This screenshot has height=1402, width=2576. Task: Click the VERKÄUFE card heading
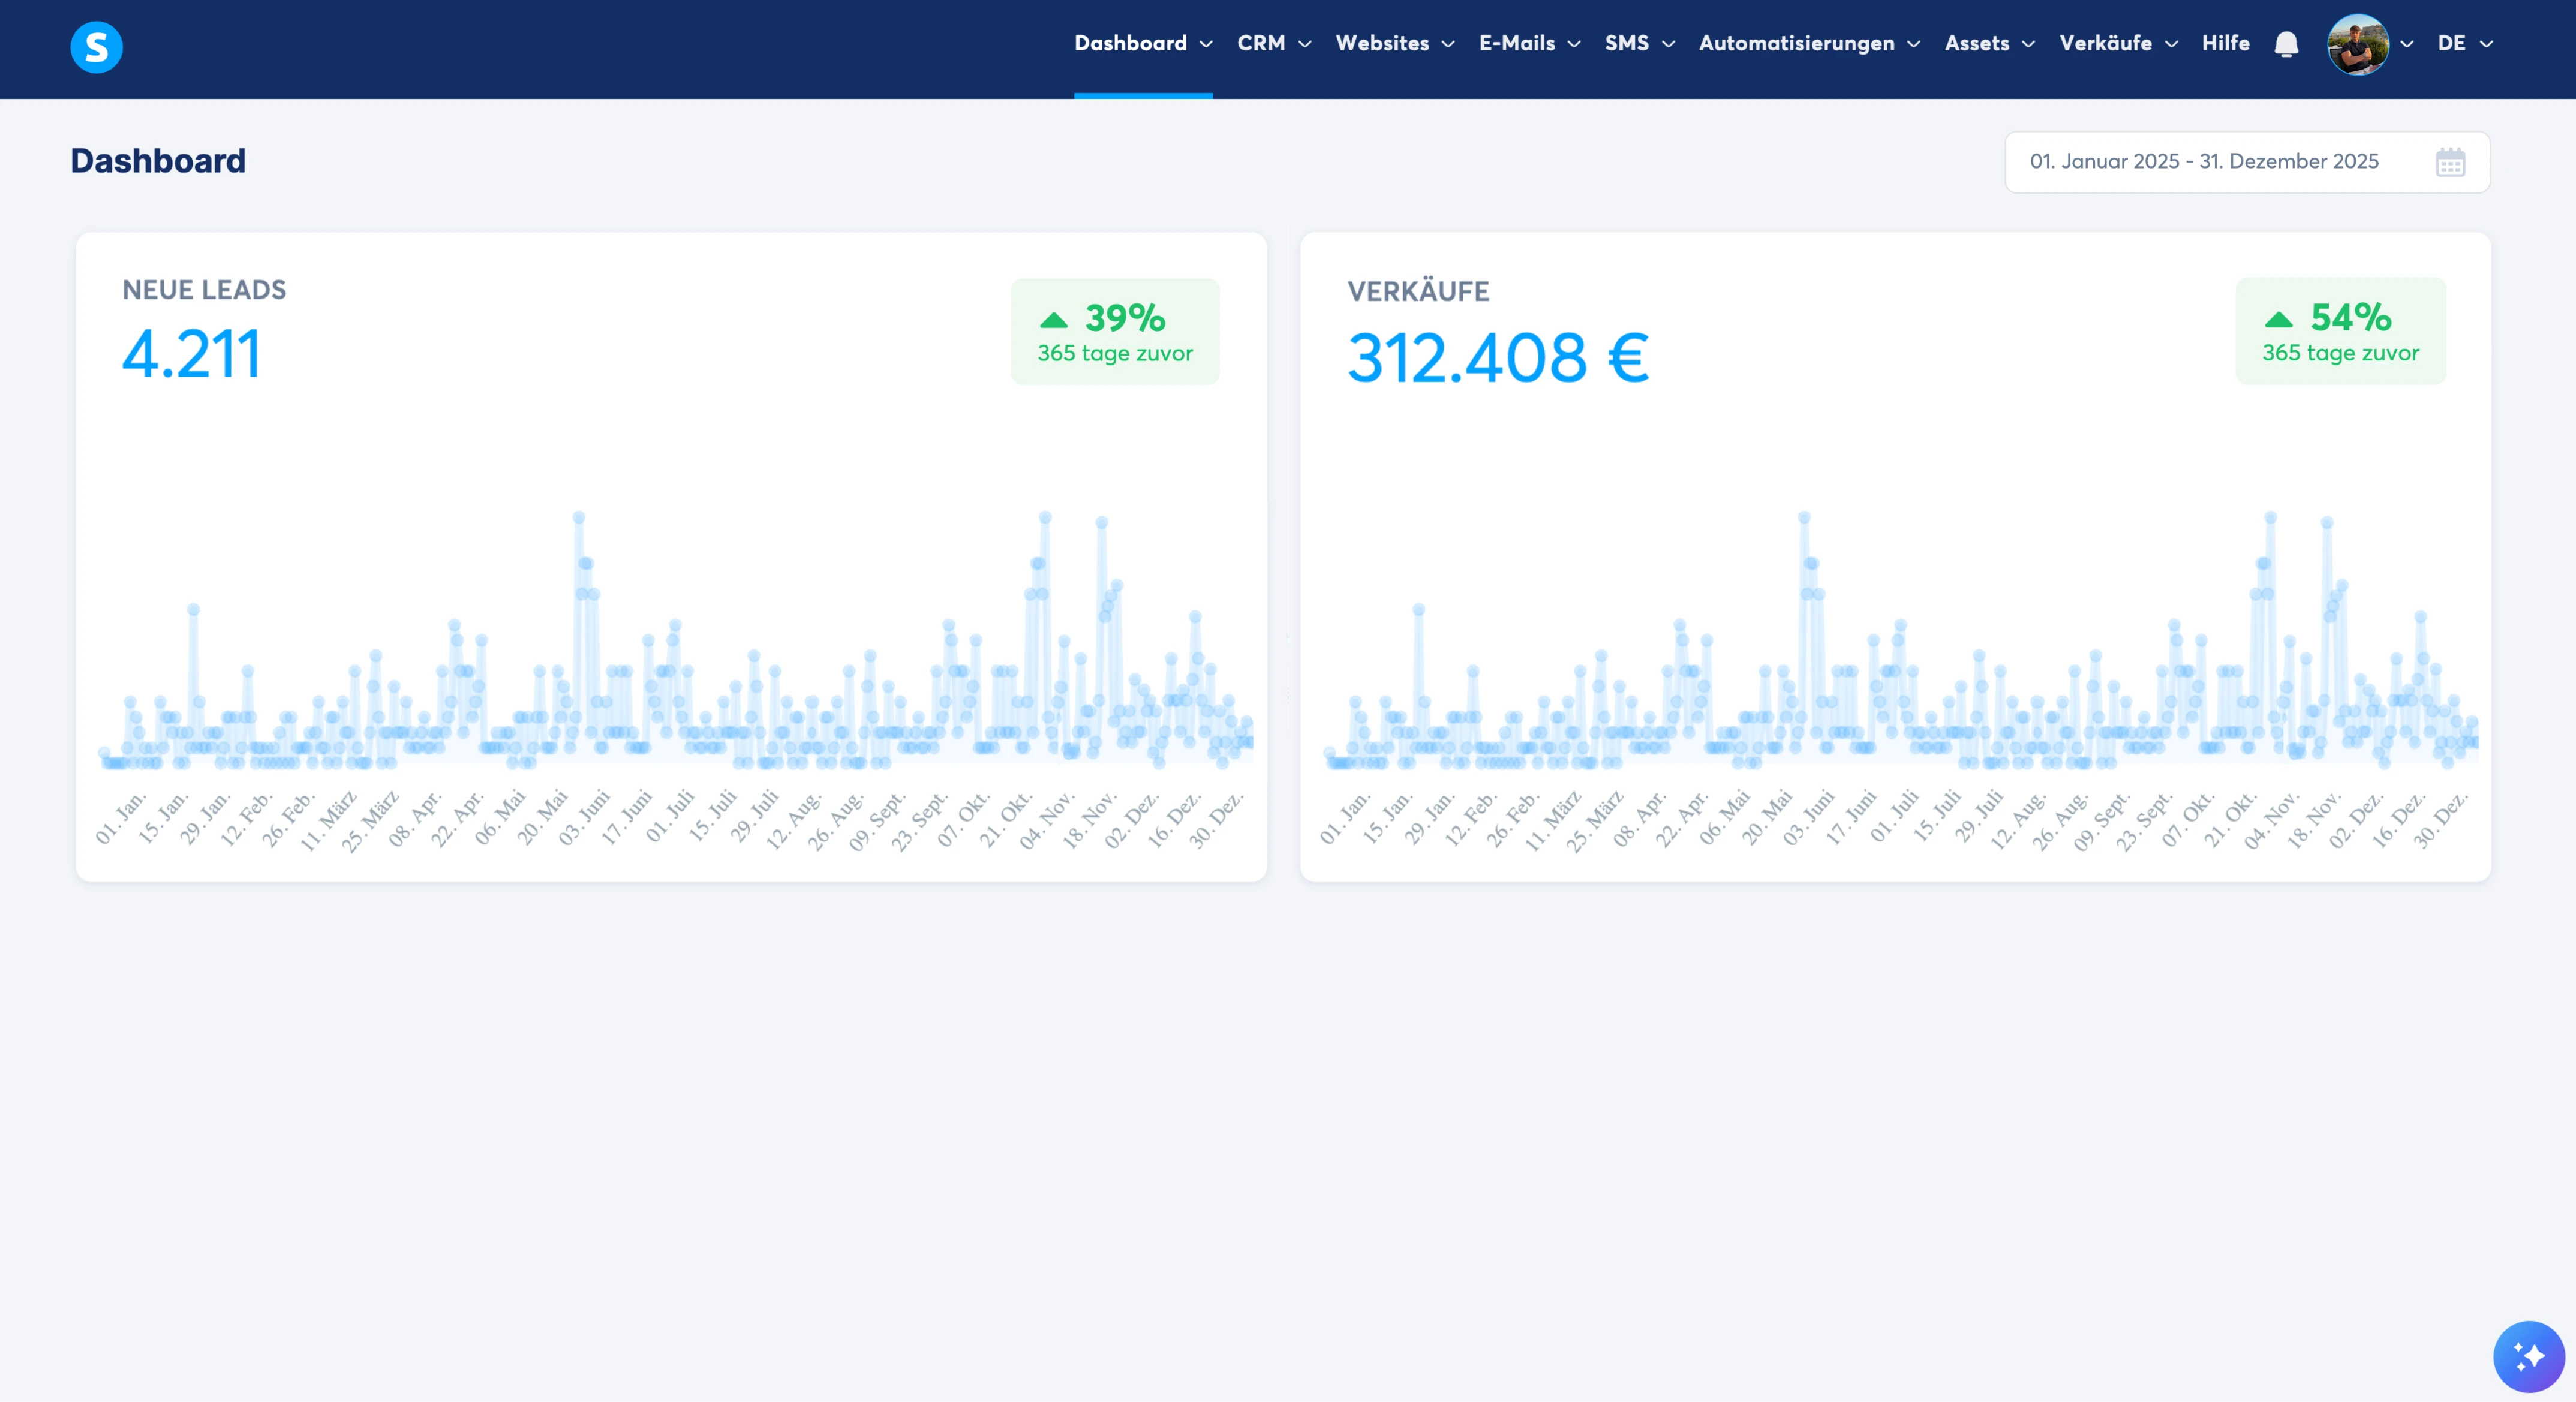1418,292
